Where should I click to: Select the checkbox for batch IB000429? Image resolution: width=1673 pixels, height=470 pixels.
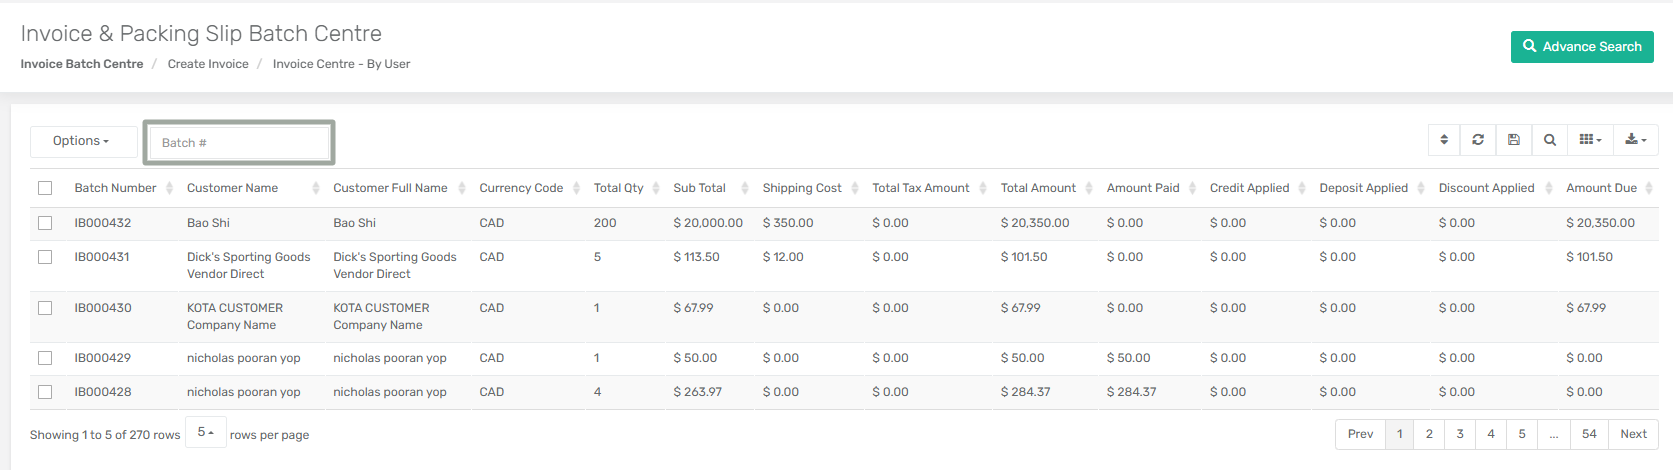(45, 358)
